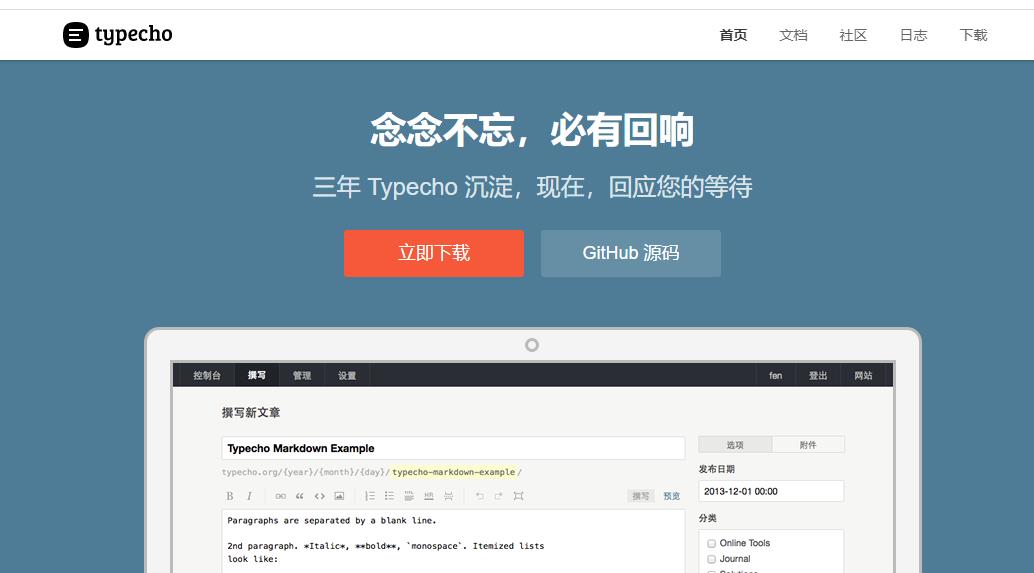Click inside the Markdown content text area

point(453,541)
